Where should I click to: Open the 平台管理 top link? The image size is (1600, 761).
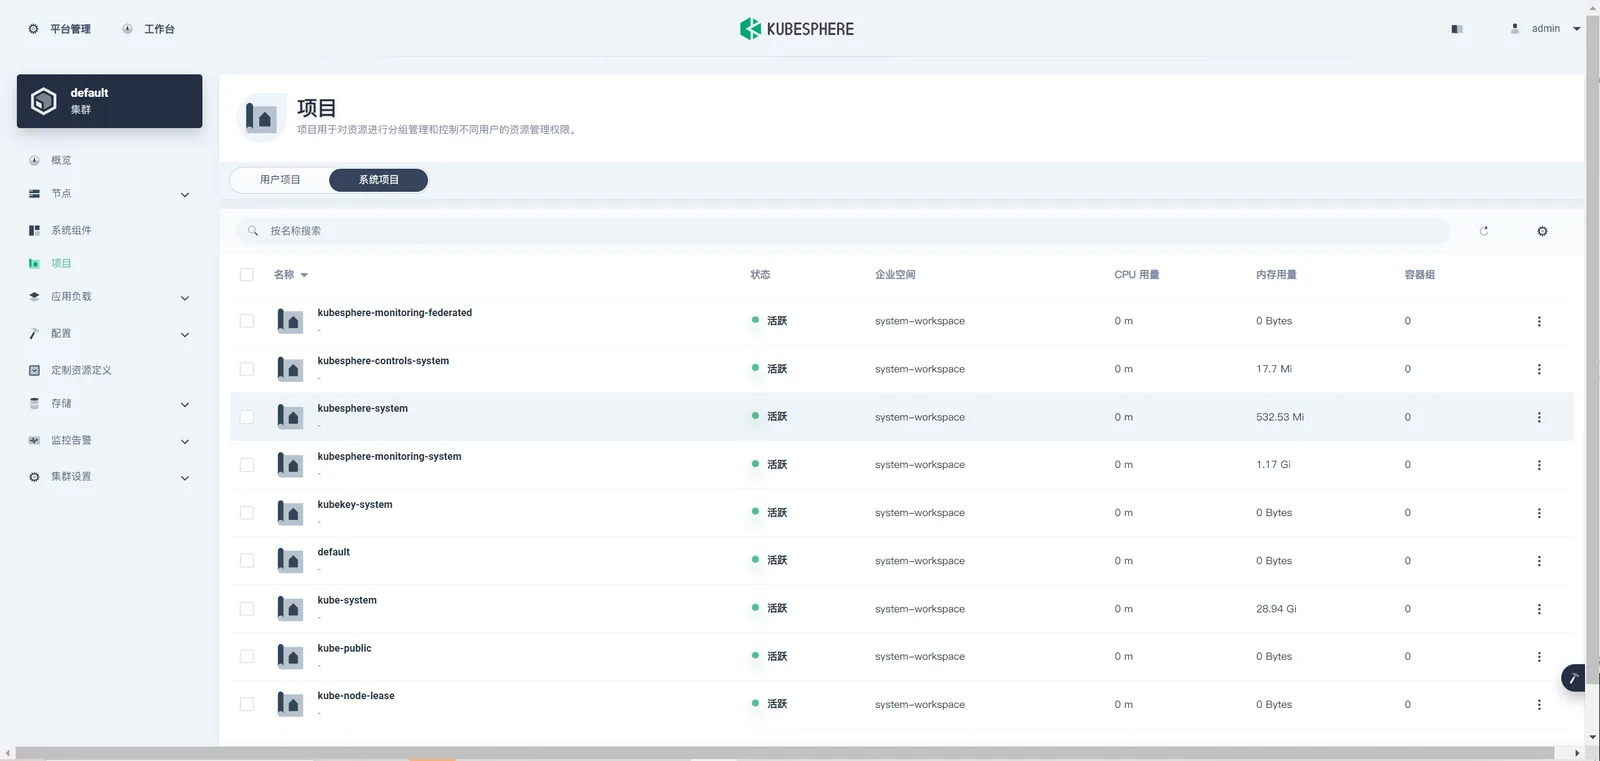(x=70, y=29)
